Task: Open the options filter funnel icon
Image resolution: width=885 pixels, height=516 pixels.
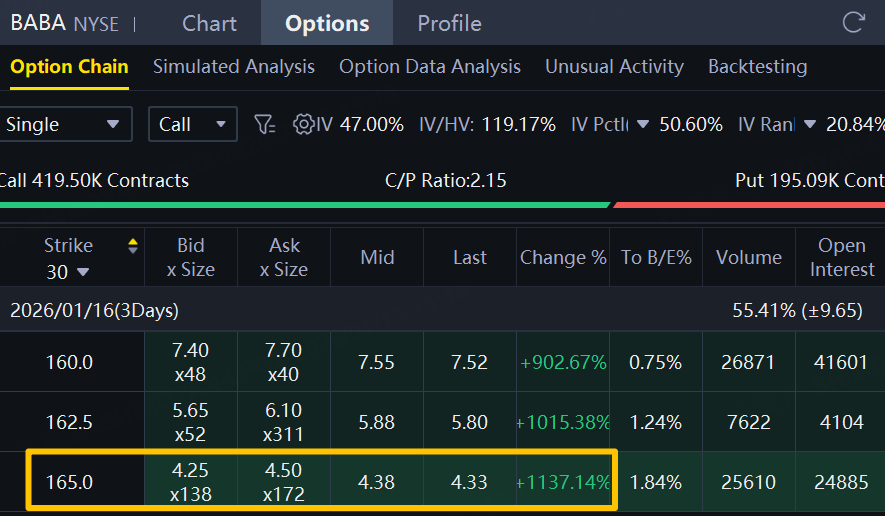Action: (x=264, y=124)
